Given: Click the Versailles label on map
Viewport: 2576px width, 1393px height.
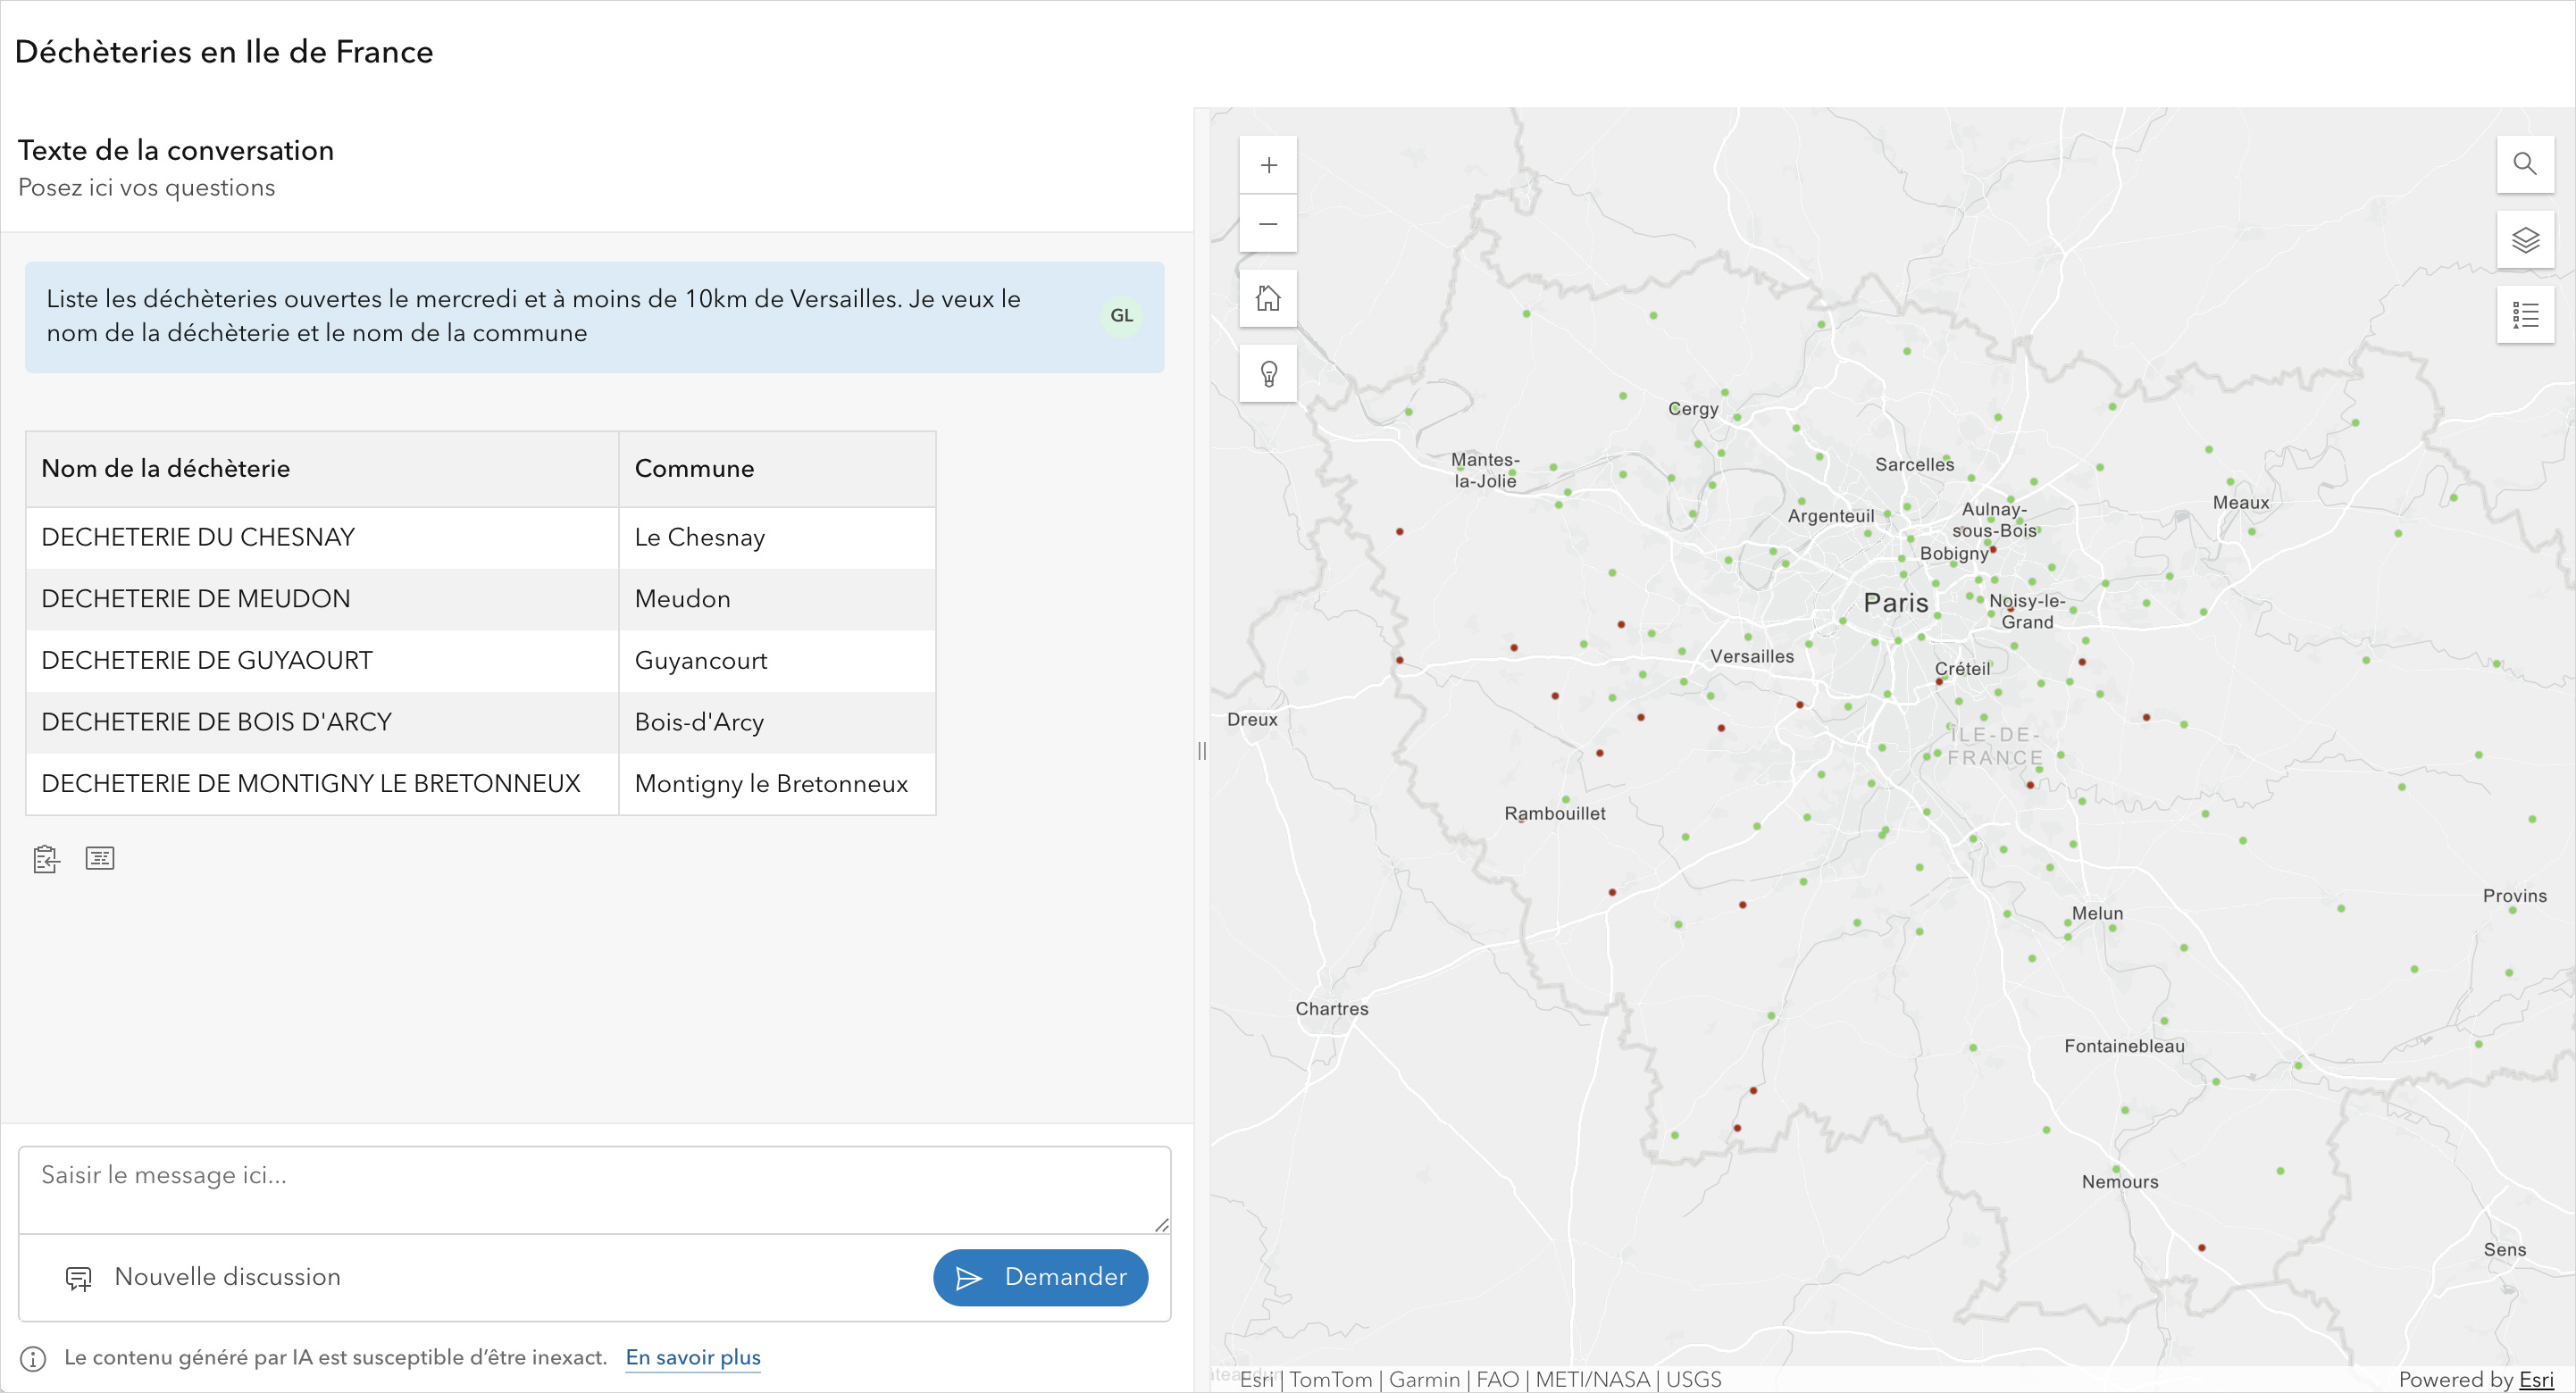Looking at the screenshot, I should (1752, 657).
